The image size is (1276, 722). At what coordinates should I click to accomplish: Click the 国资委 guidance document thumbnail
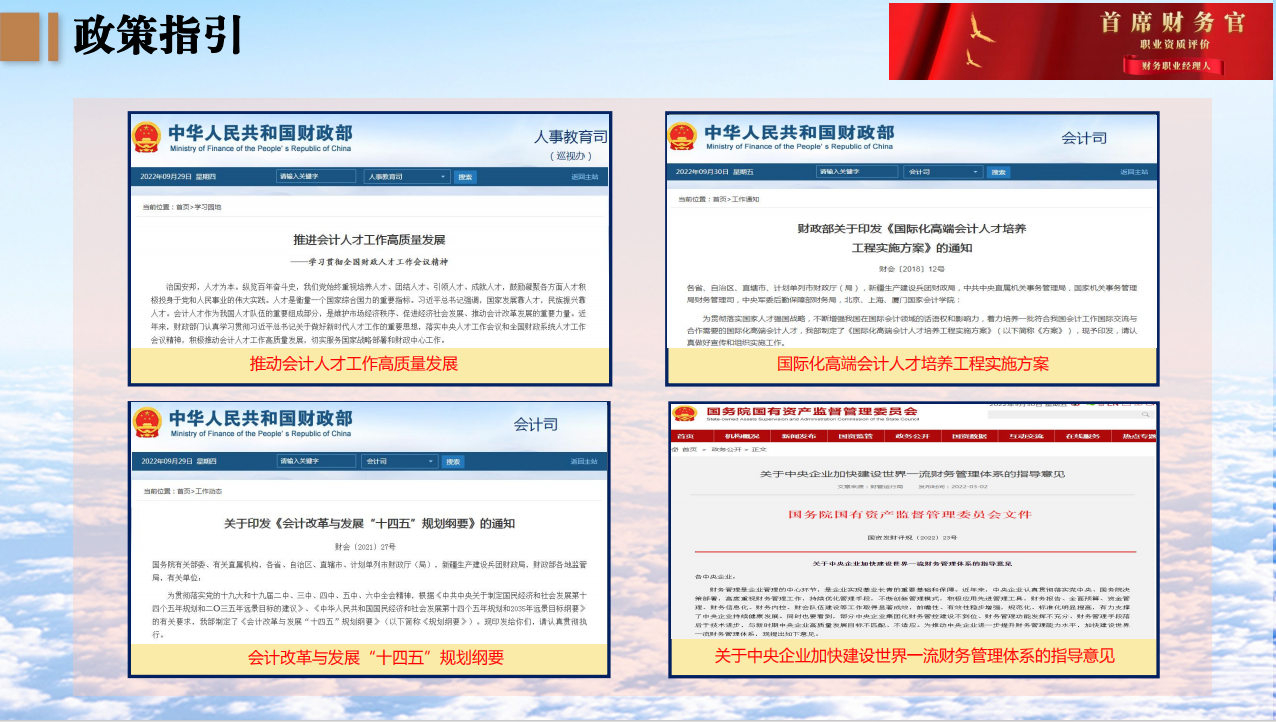[x=914, y=539]
